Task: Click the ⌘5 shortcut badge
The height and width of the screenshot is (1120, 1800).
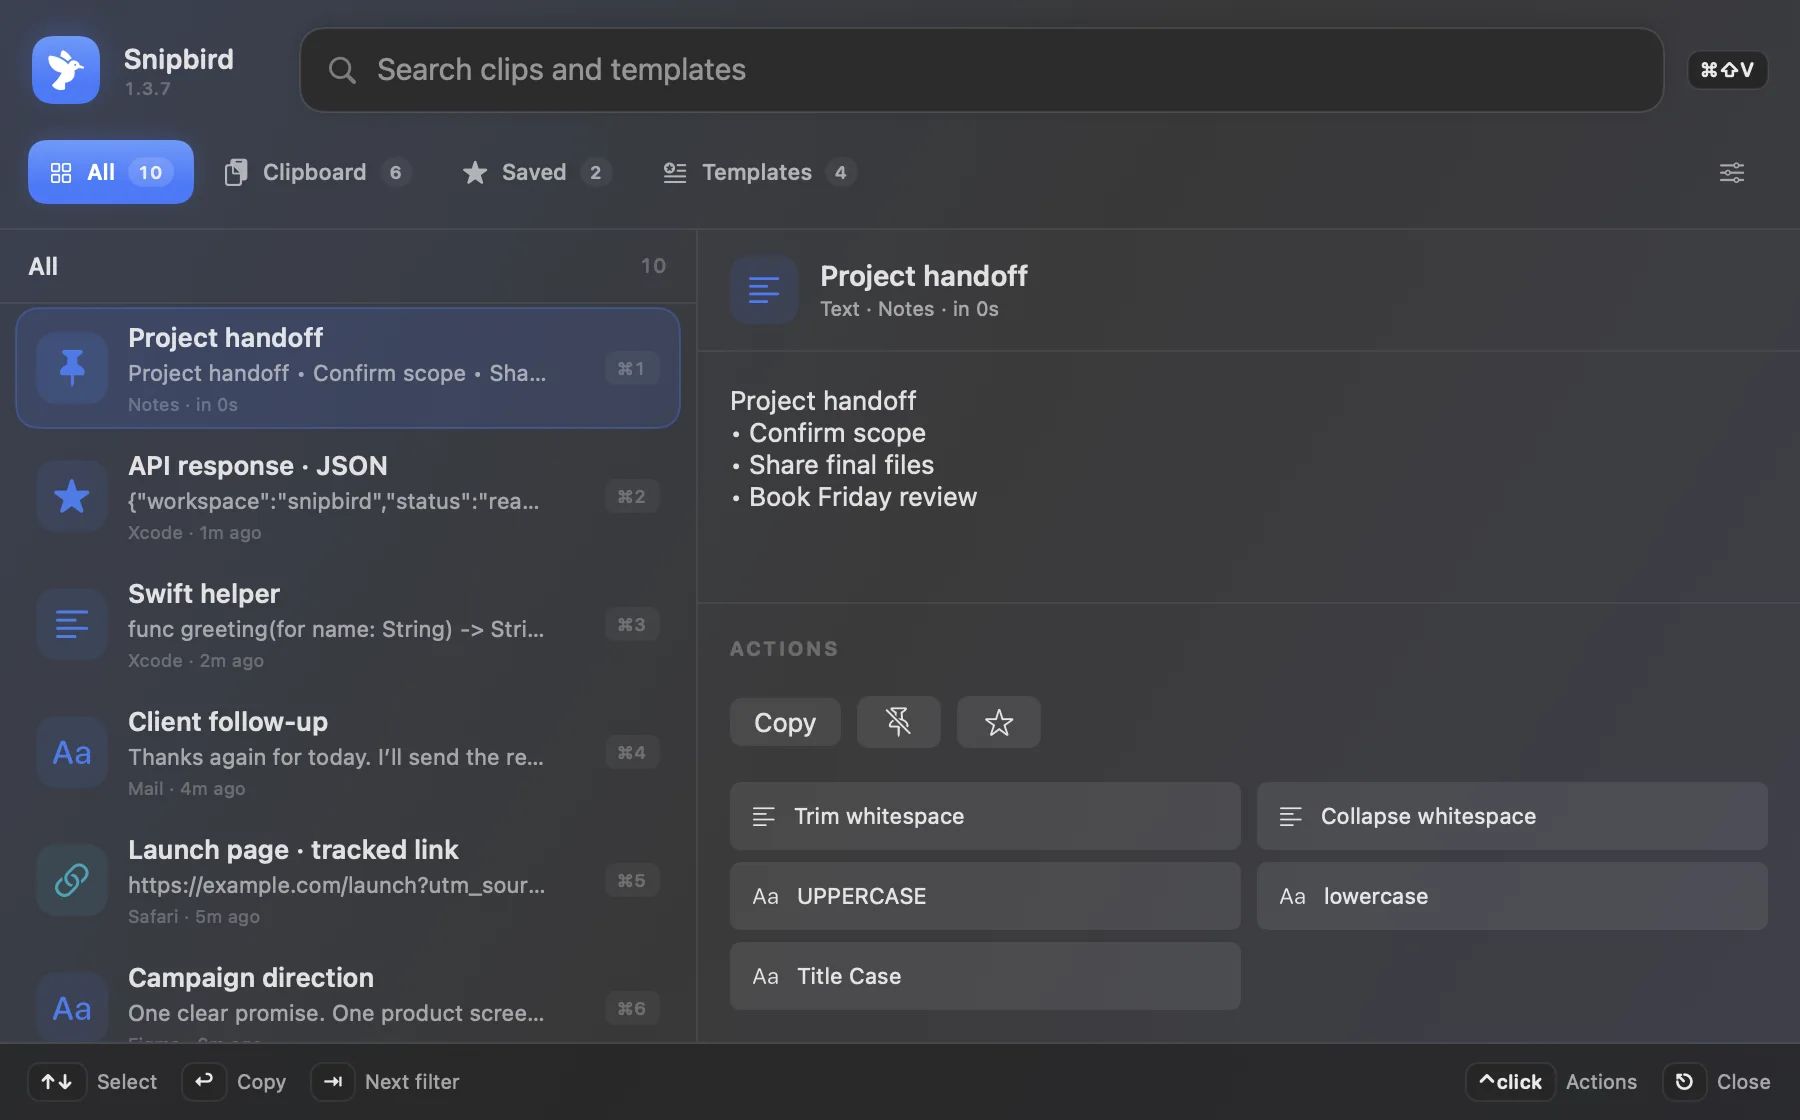Action: [632, 880]
